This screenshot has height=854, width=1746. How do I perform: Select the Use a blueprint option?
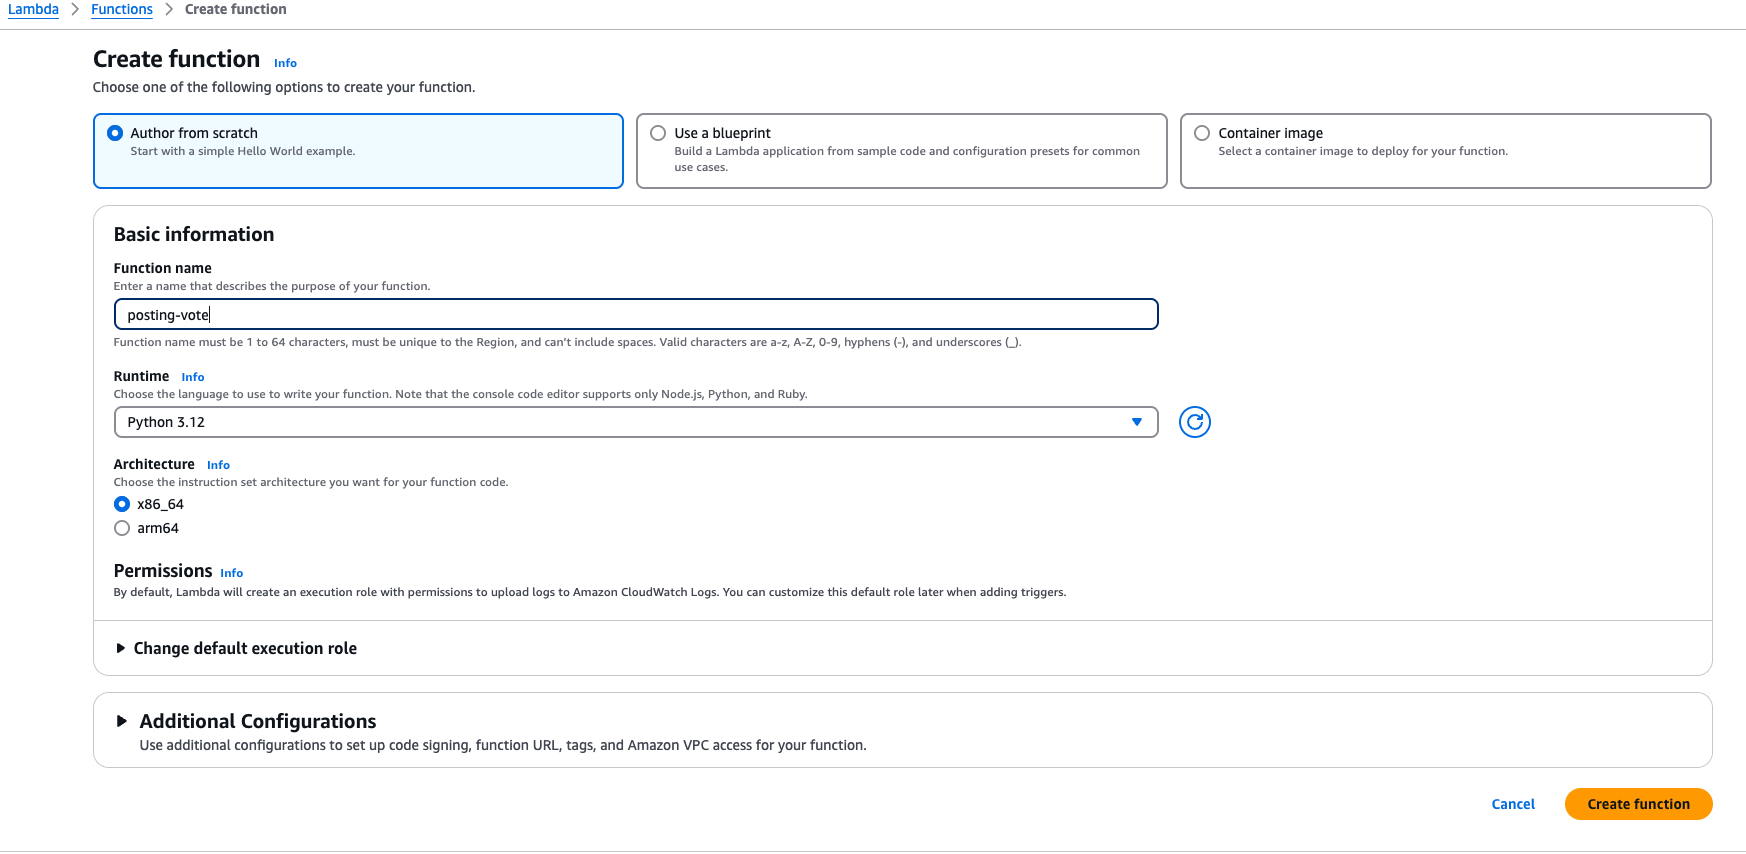click(658, 133)
